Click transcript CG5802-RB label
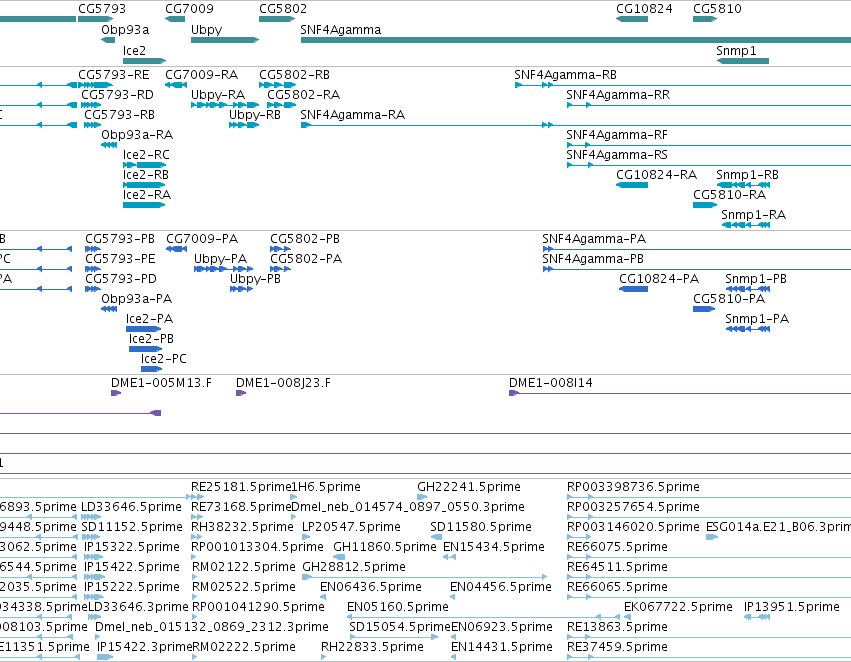The image size is (851, 662). point(295,74)
